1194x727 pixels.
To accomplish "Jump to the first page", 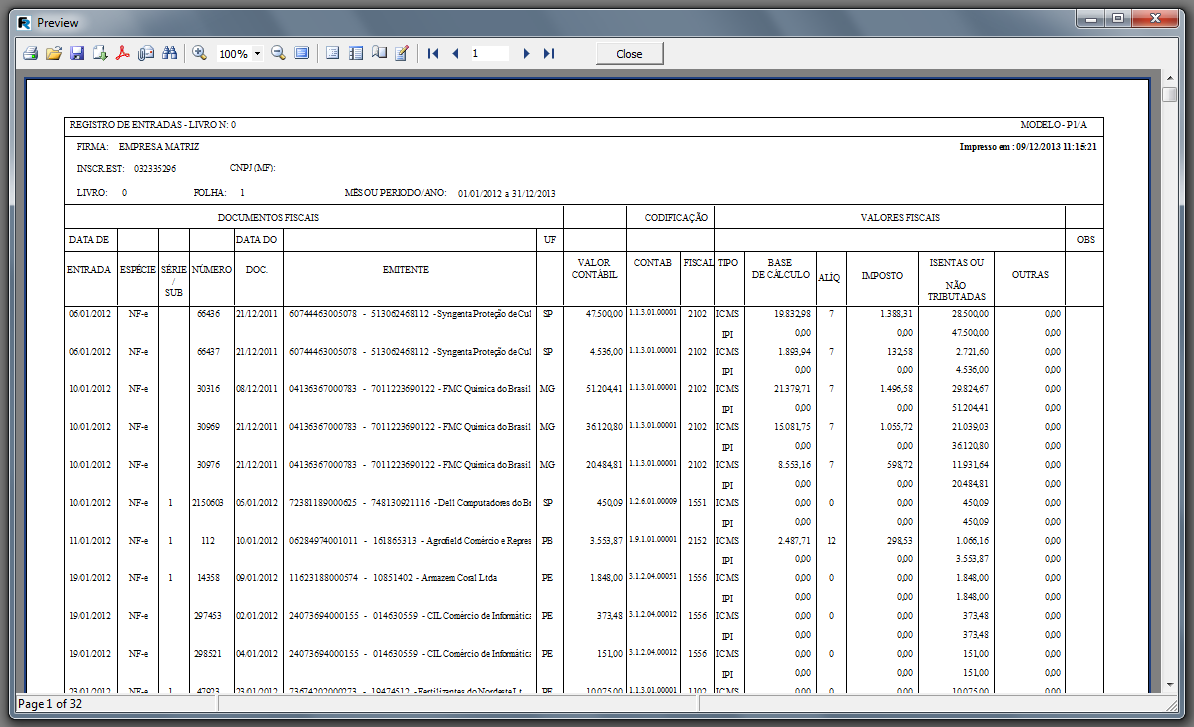I will 433,53.
